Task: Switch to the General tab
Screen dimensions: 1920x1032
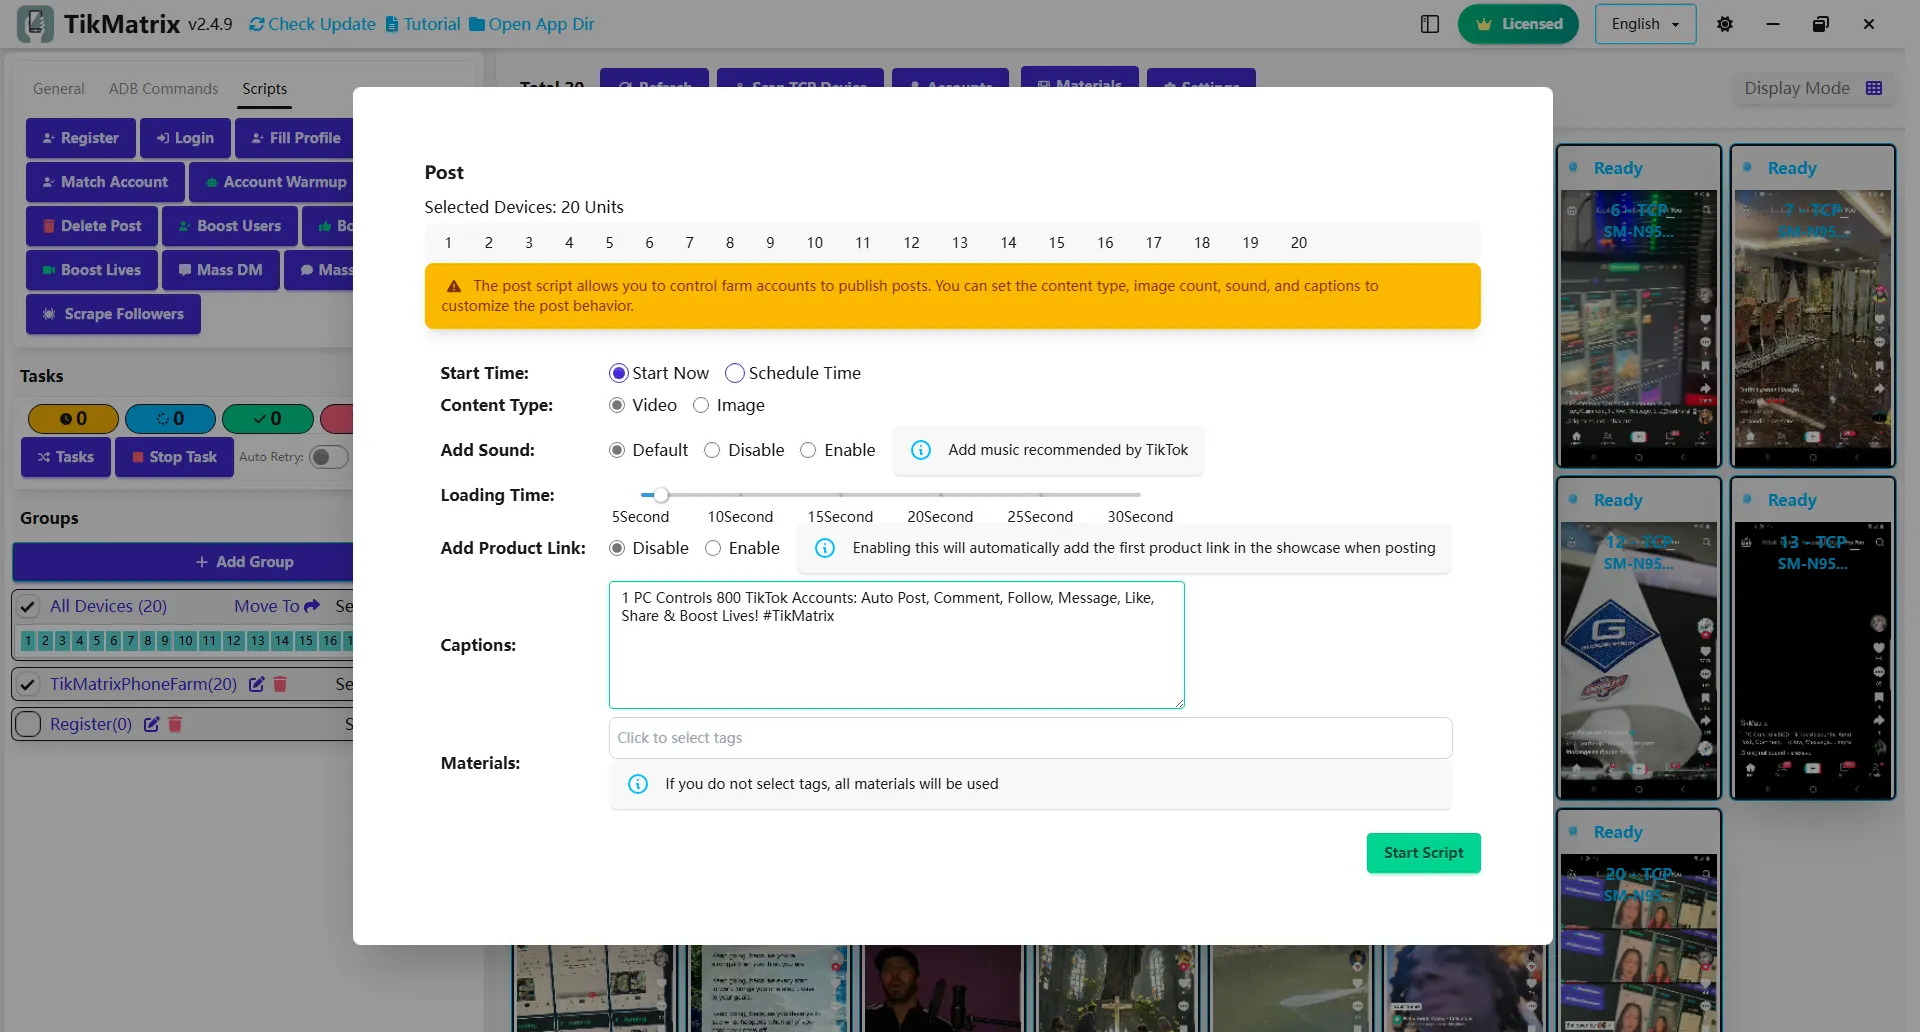Action: coord(58,89)
